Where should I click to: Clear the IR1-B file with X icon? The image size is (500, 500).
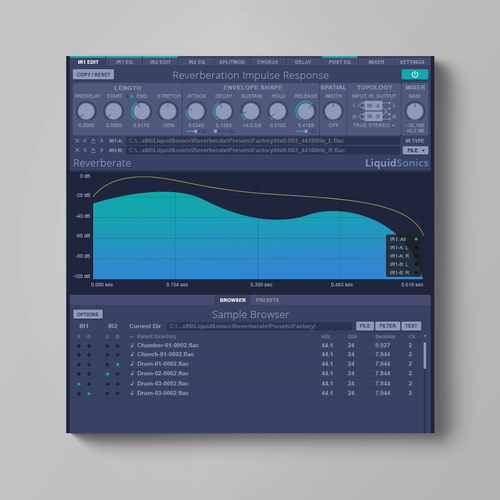(x=77, y=150)
